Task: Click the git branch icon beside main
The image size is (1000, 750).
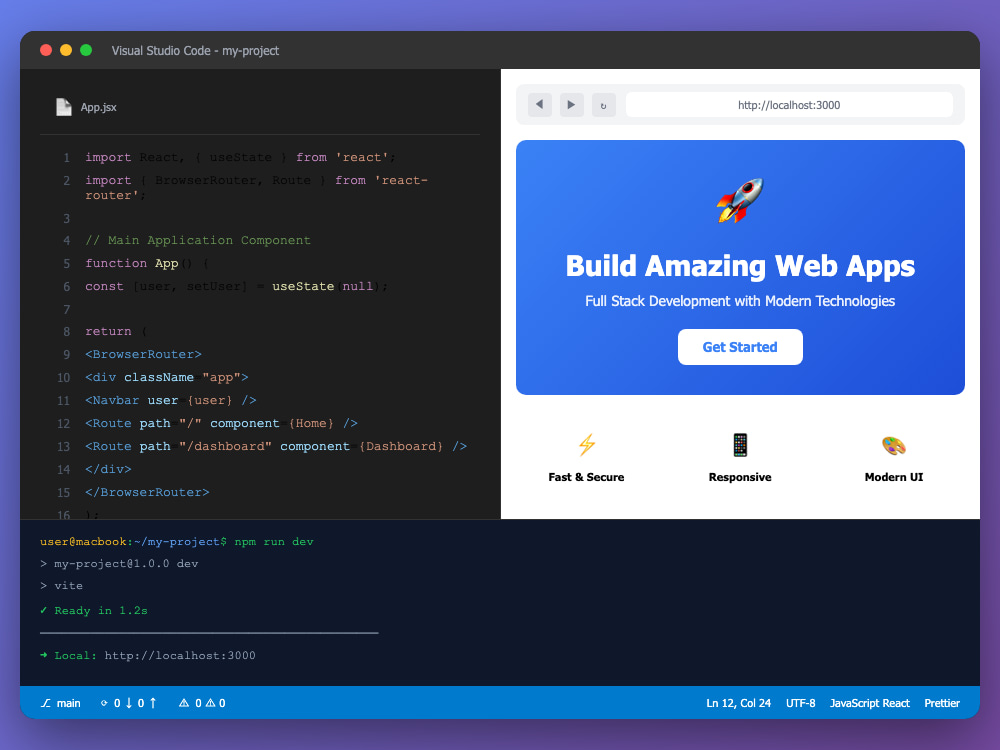Action: pos(46,703)
